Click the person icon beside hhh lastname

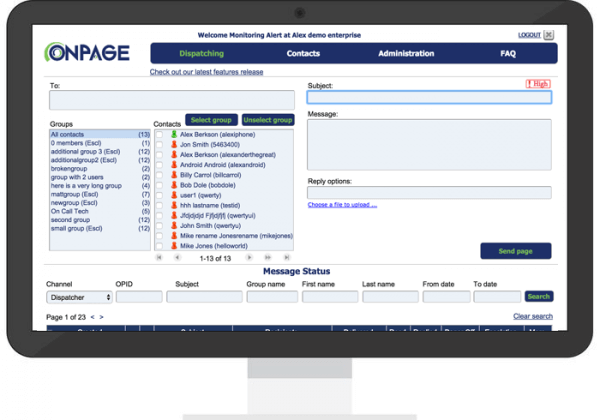[174, 205]
